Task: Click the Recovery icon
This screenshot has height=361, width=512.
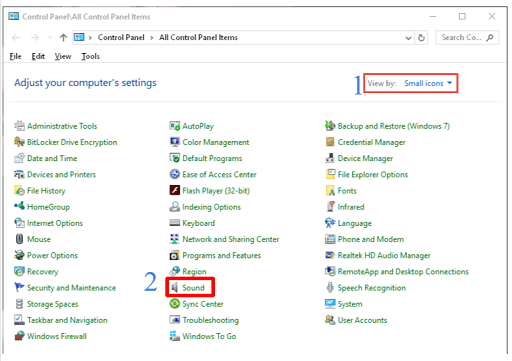Action: tap(19, 271)
